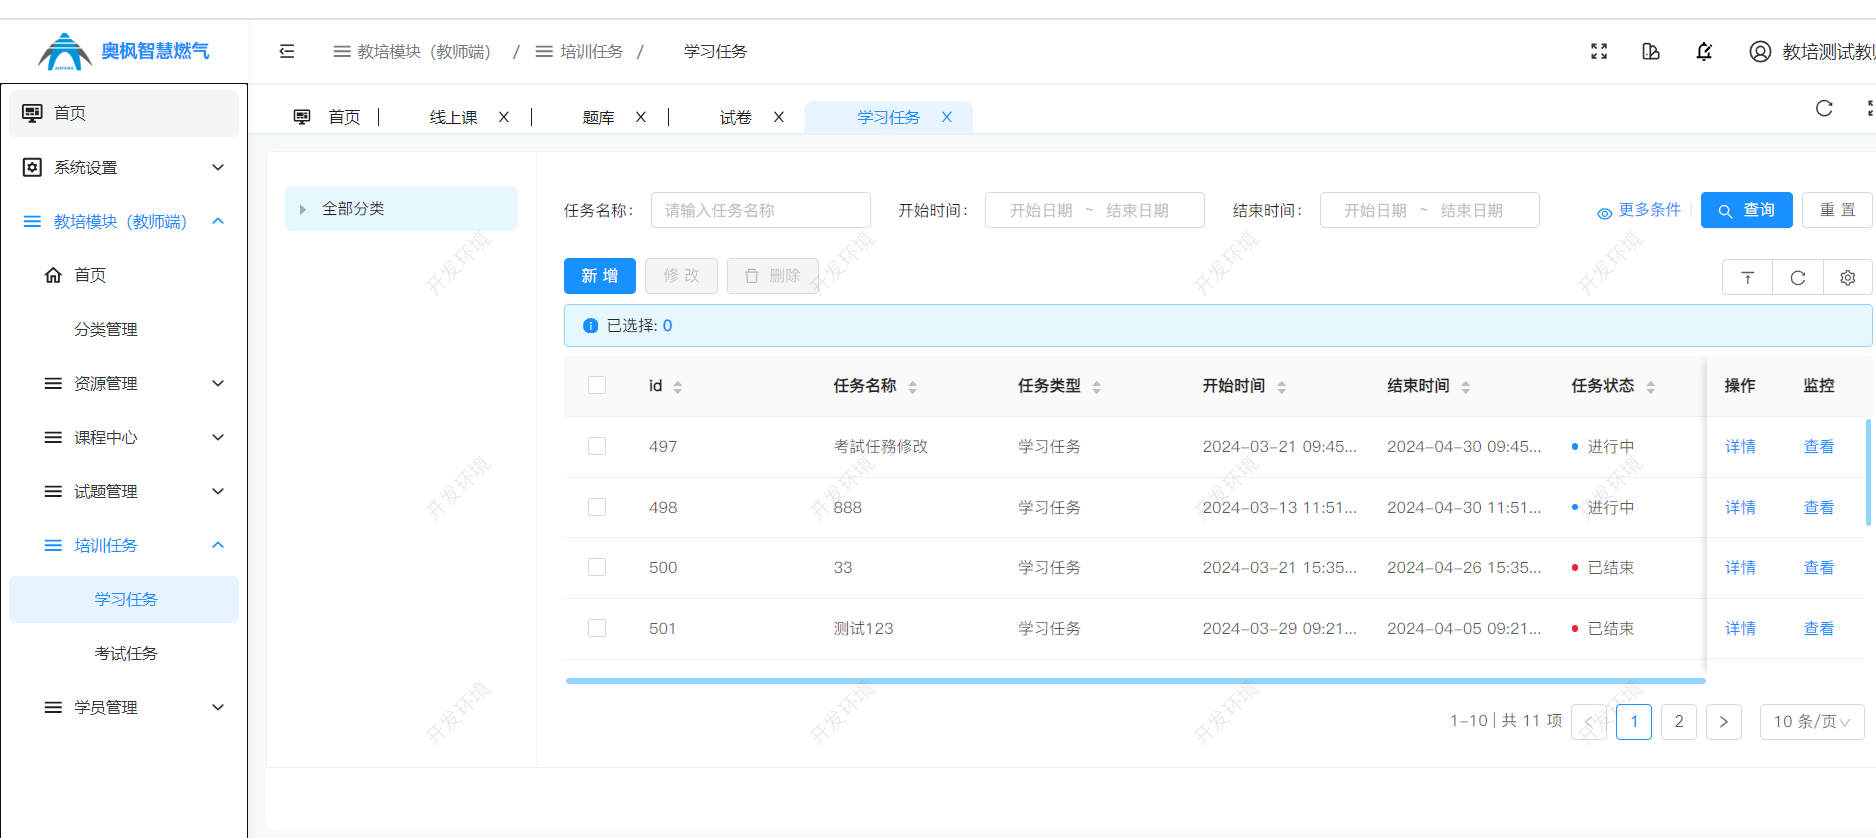
Task: Click 详情 for task 测试123
Action: pos(1740,628)
